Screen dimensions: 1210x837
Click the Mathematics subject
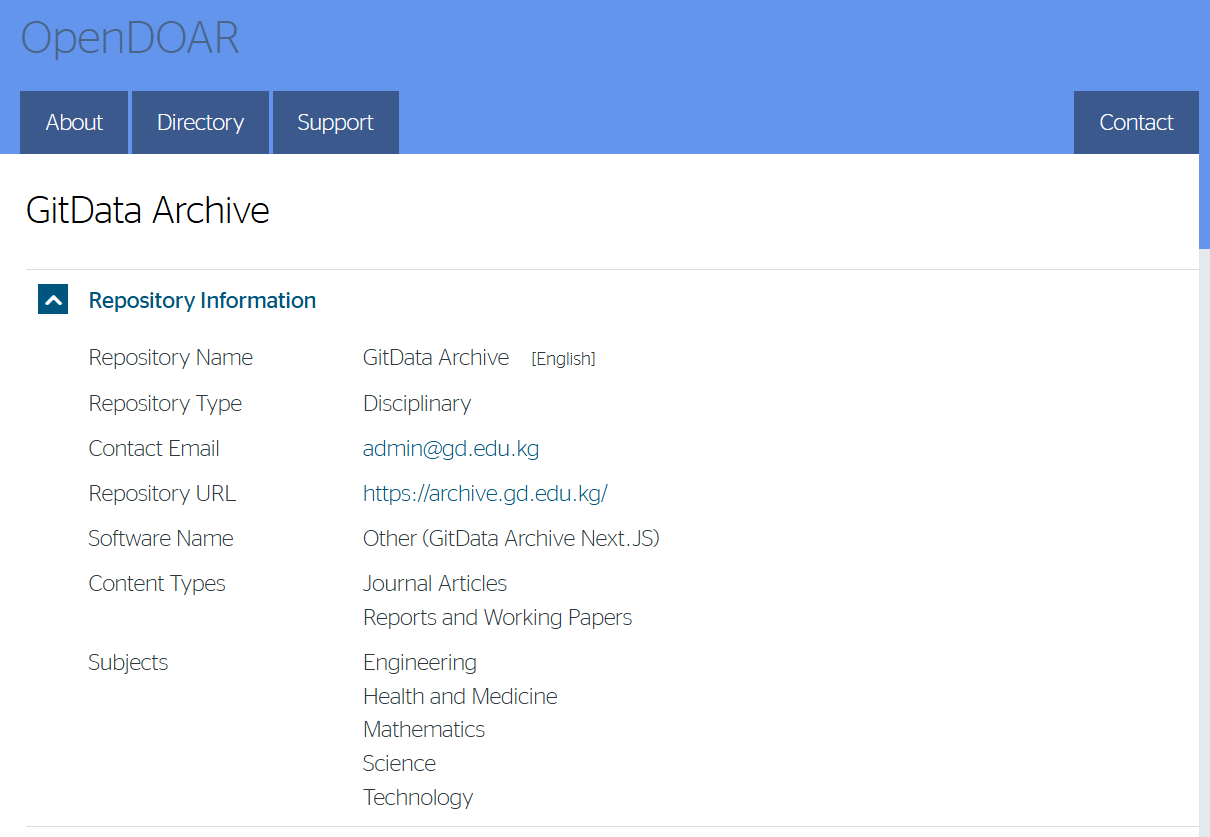point(424,729)
